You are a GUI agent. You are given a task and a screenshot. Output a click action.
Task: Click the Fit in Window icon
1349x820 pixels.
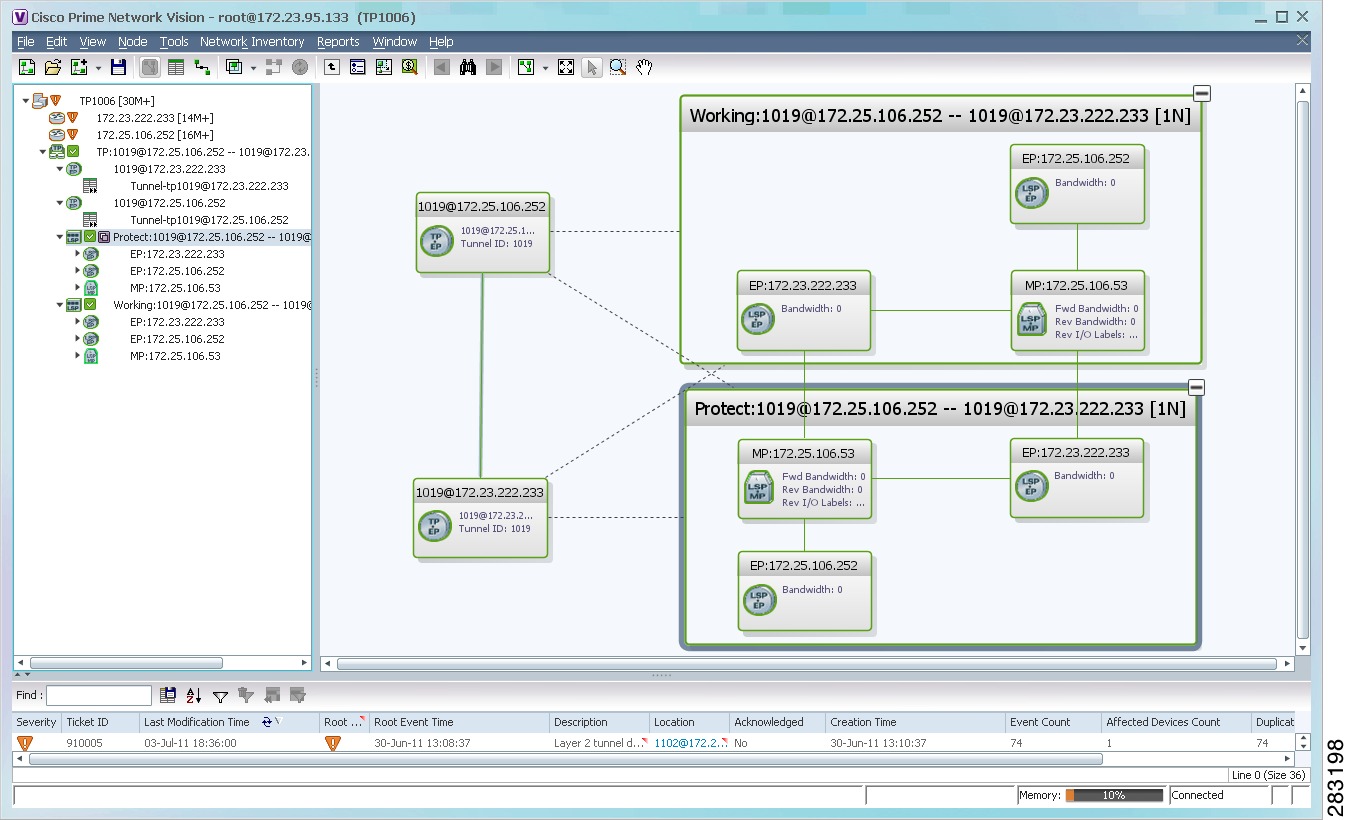tap(566, 67)
